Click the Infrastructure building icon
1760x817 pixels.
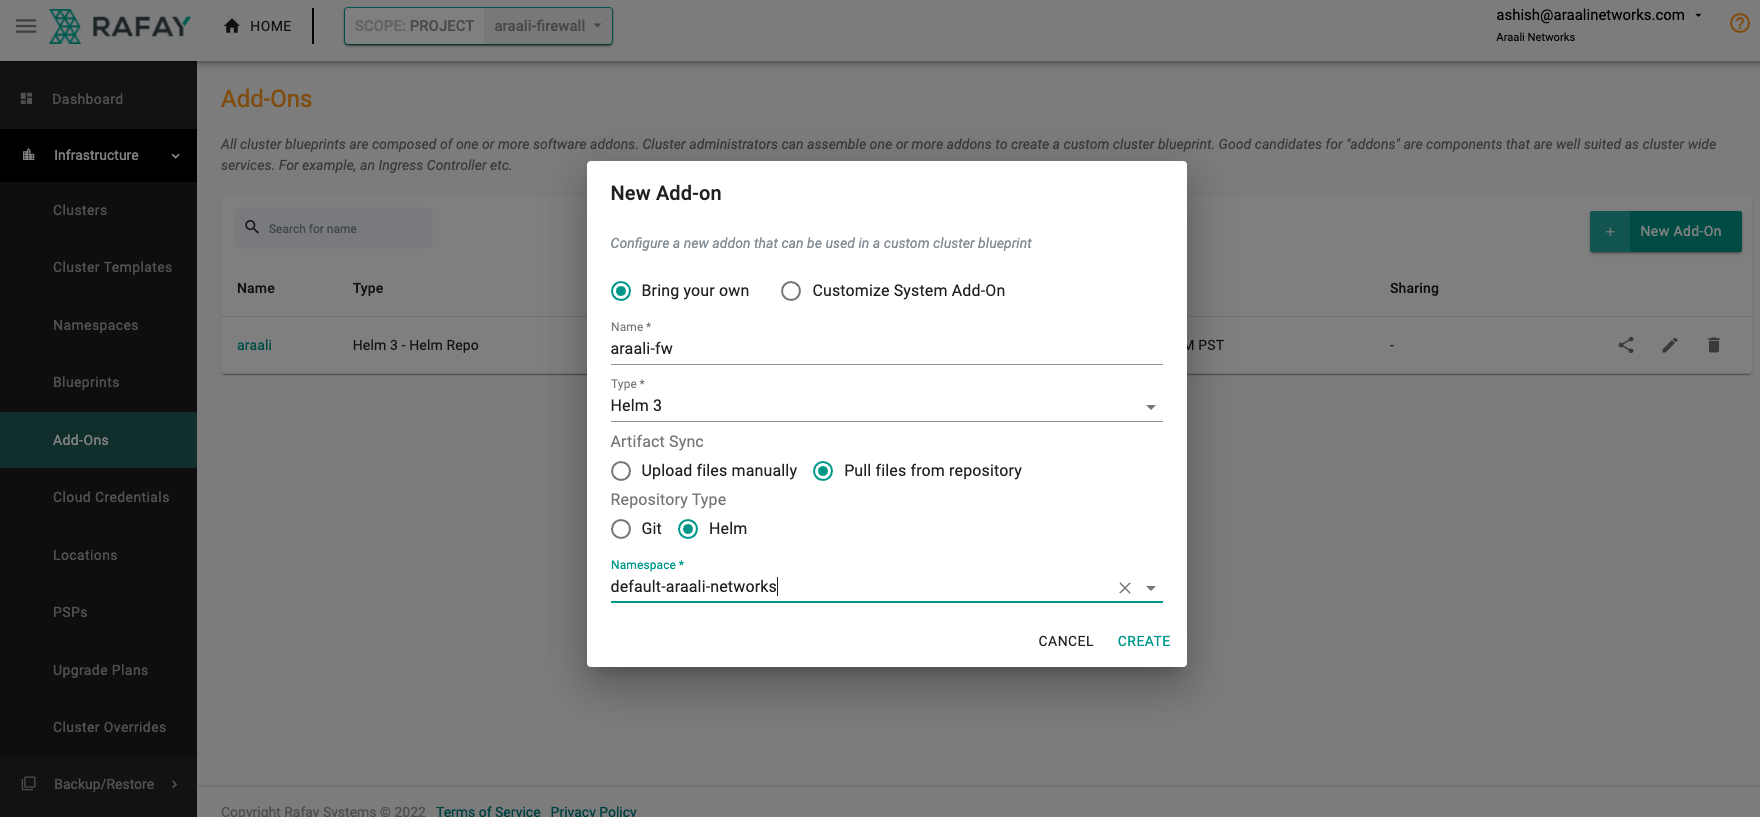[x=29, y=155]
